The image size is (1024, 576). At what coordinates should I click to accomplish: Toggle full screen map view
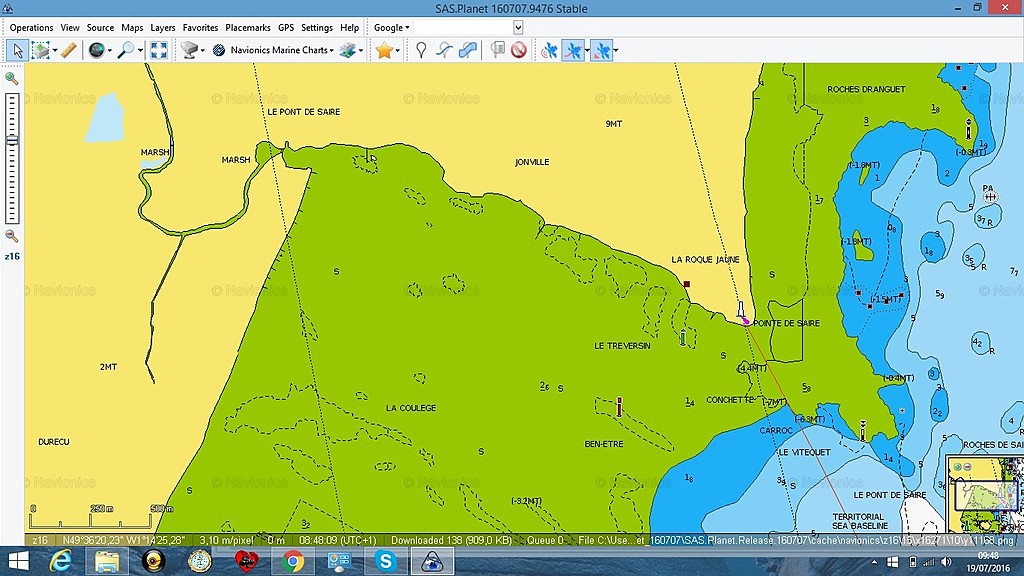[x=158, y=50]
